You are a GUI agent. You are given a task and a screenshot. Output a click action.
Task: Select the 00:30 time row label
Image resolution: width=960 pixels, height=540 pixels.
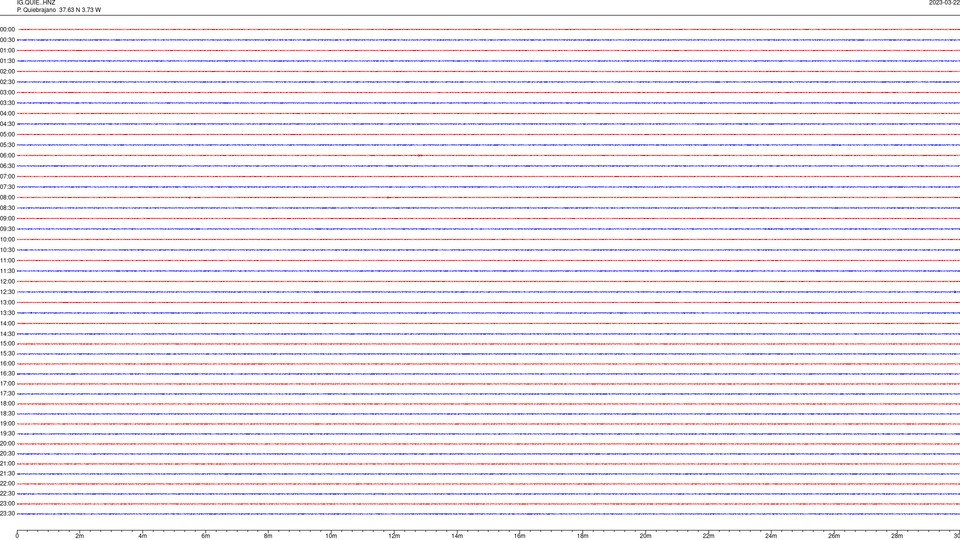coord(7,40)
